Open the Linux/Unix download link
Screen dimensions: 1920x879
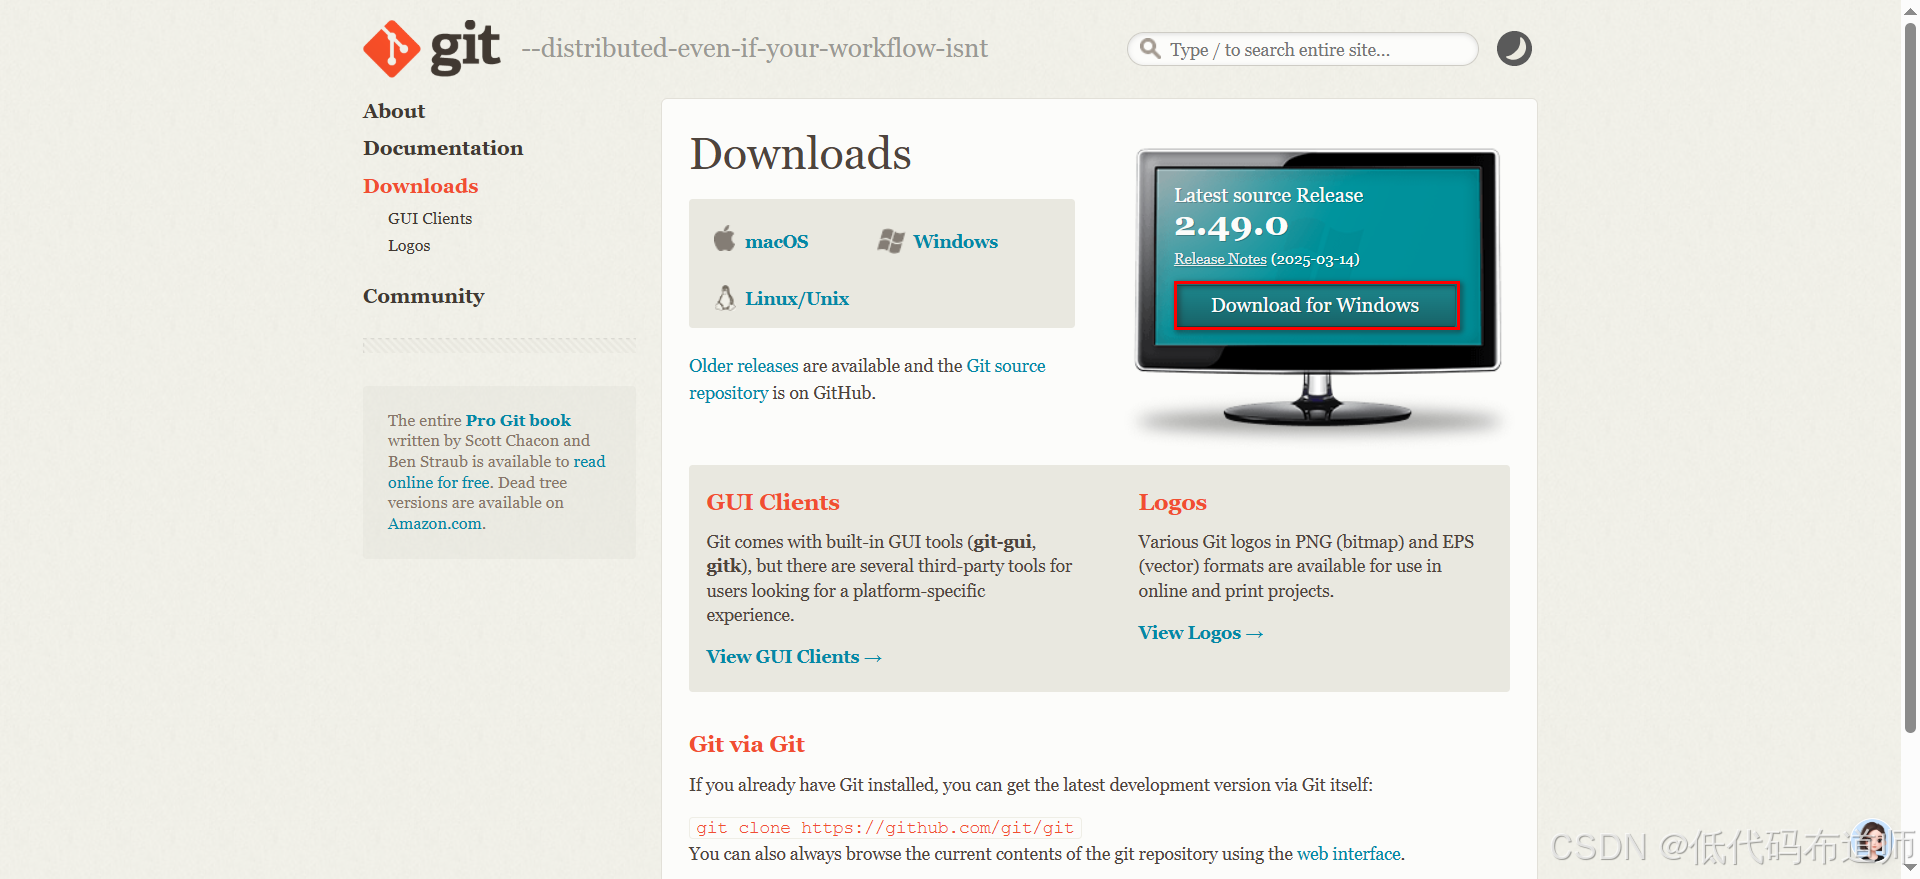point(796,298)
